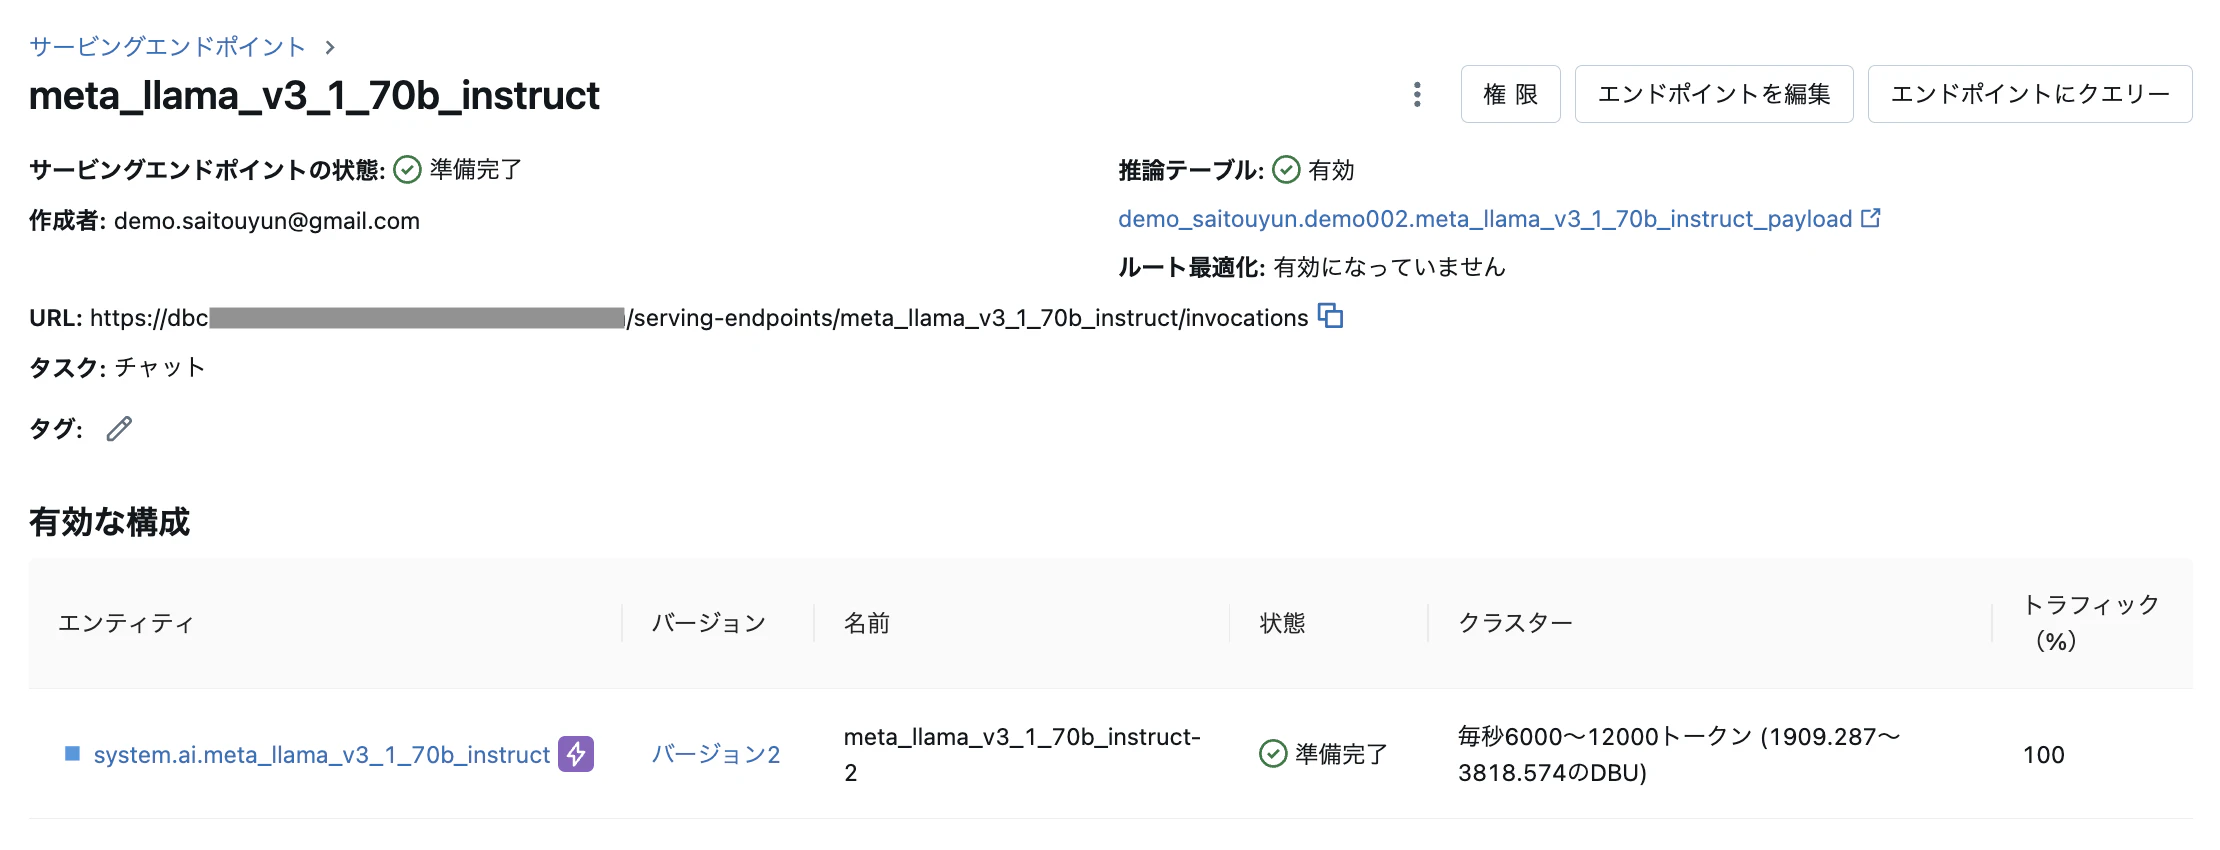Viewport: 2220px width, 850px height.
Task: Copy the endpoint URL with copy icon
Action: click(1330, 316)
